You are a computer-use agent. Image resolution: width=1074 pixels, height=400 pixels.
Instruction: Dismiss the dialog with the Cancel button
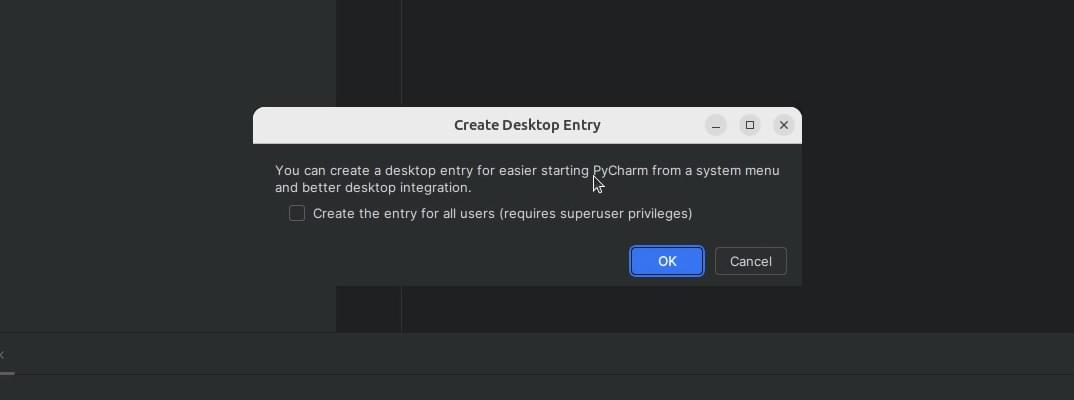[751, 261]
